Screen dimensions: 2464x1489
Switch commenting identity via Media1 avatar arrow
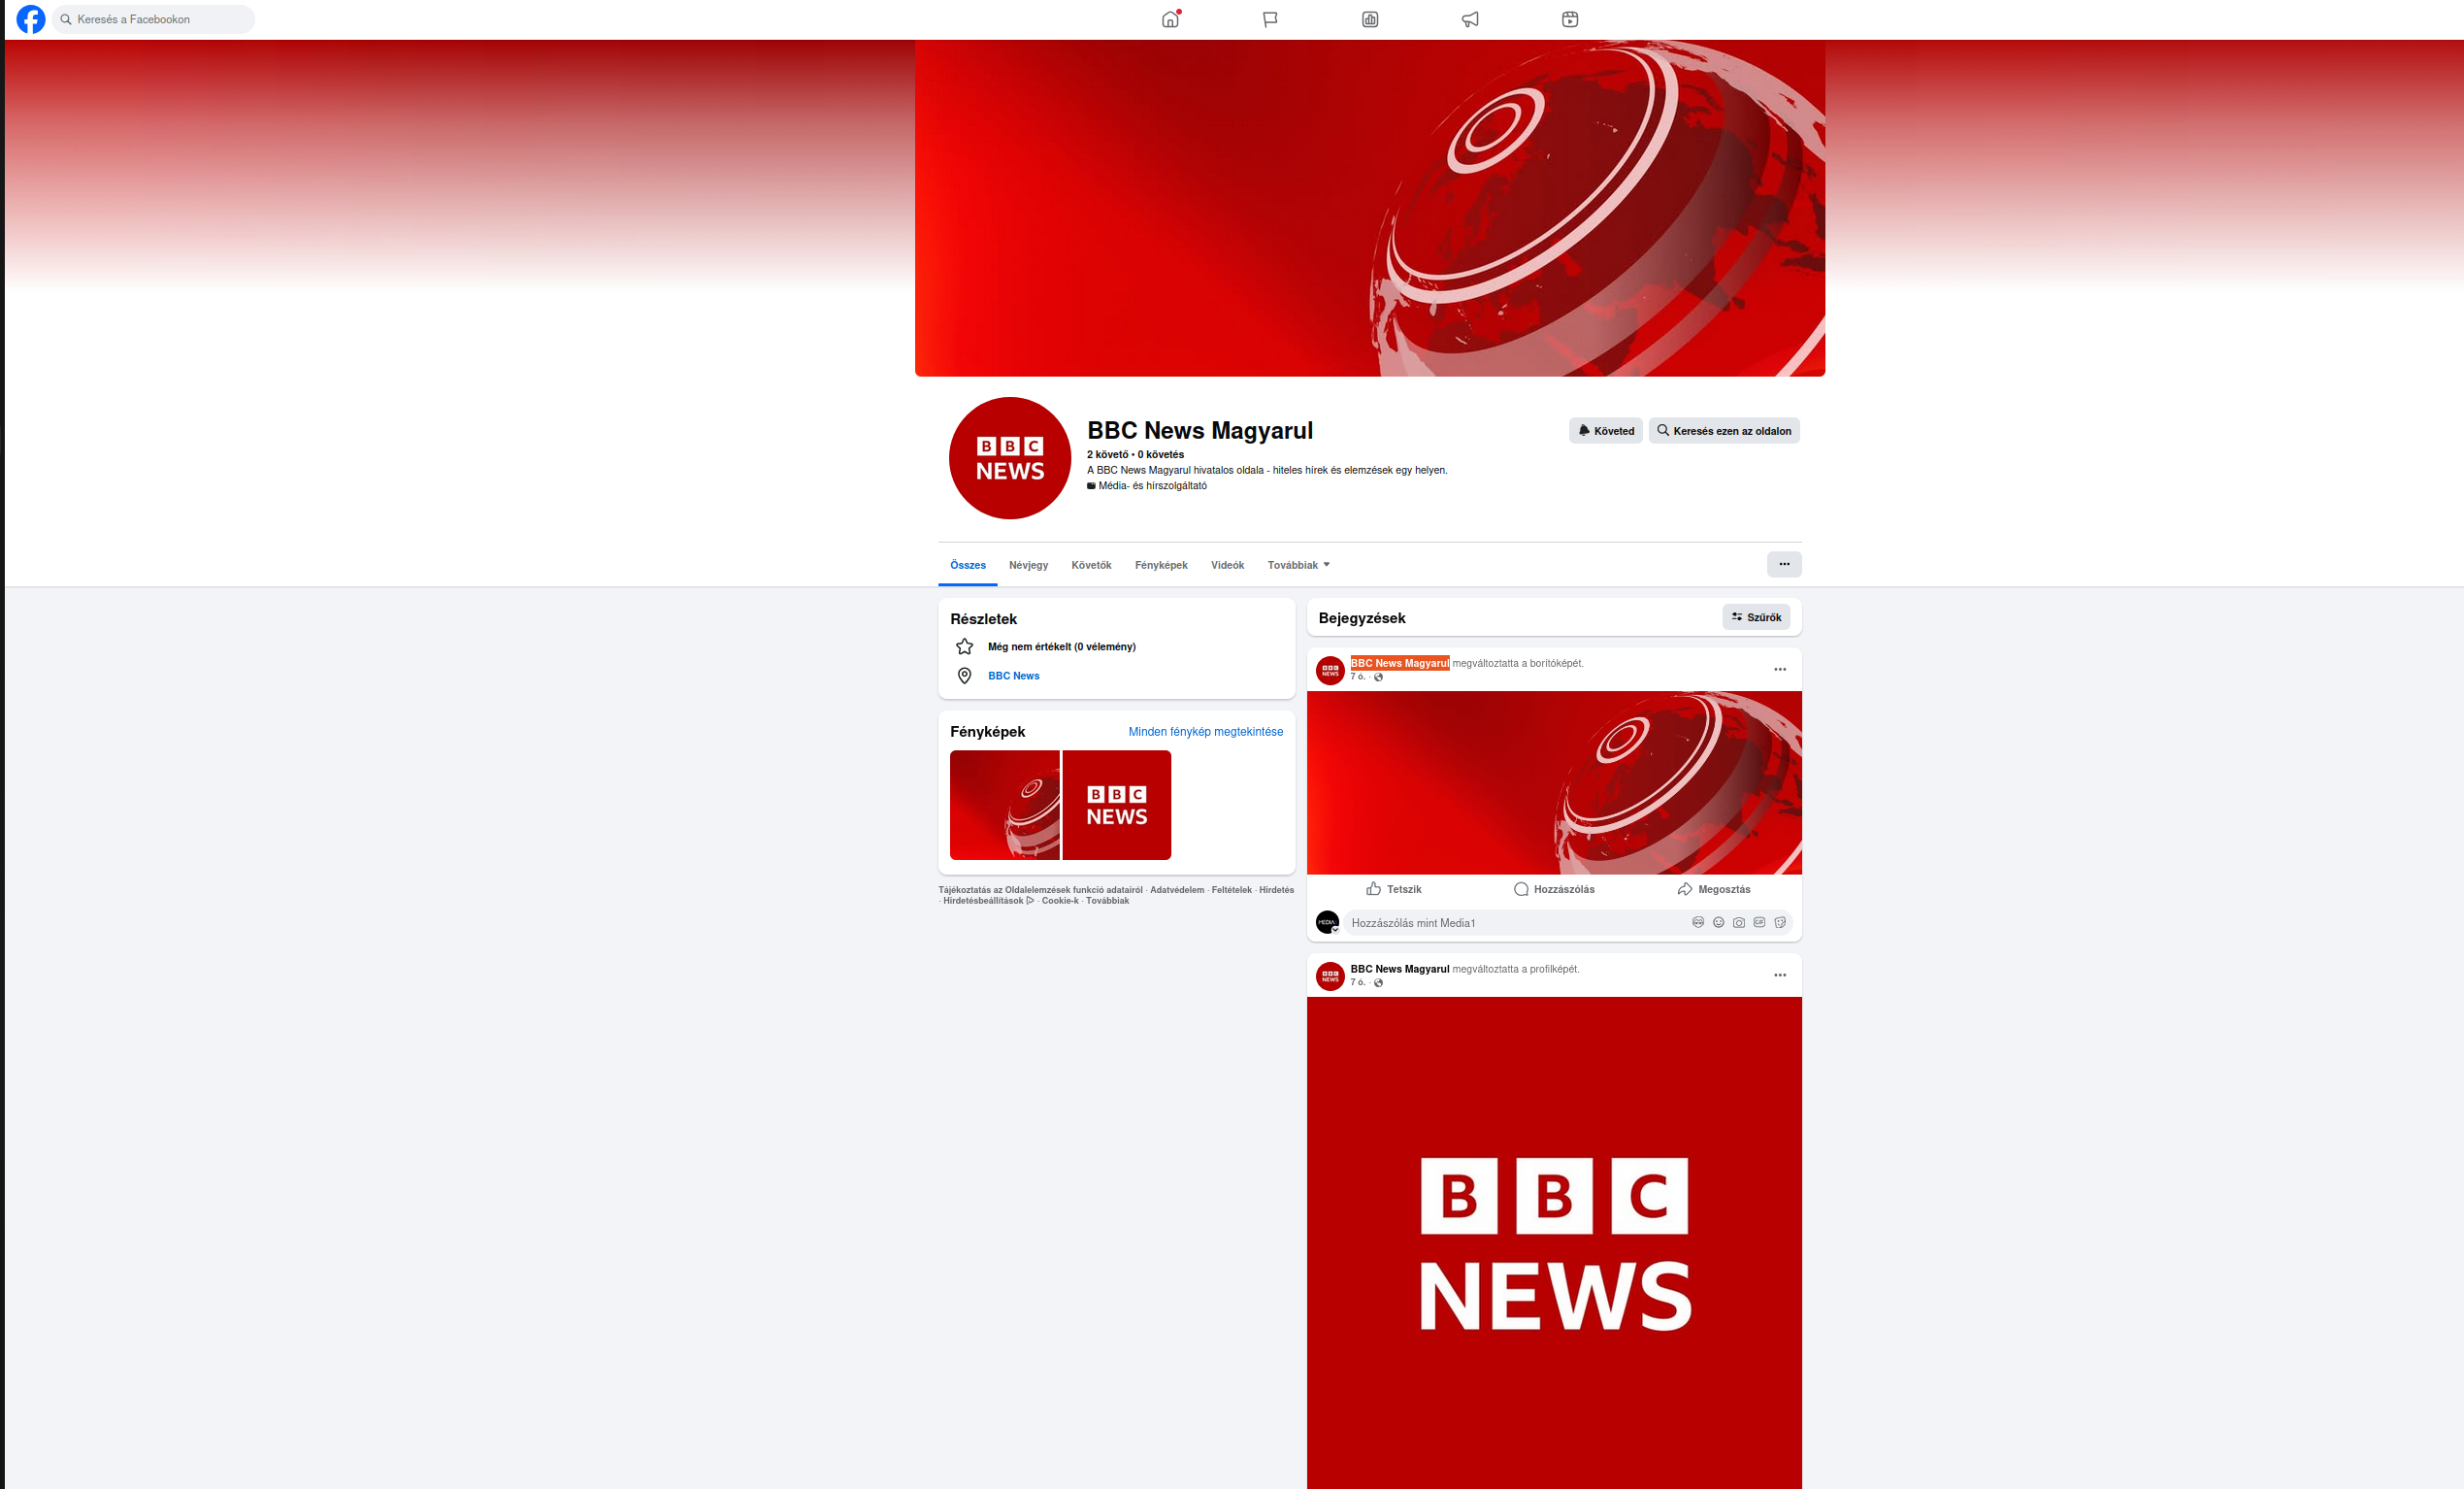point(1334,929)
